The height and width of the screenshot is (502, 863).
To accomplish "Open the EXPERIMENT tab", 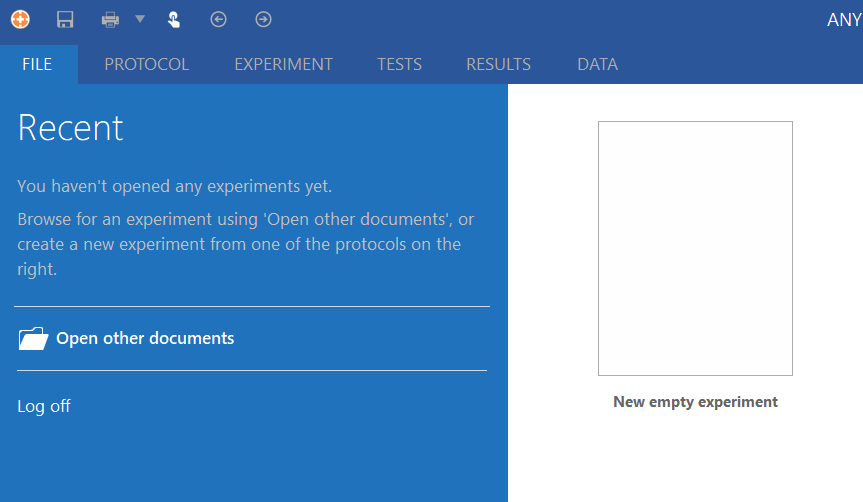I will [x=283, y=64].
